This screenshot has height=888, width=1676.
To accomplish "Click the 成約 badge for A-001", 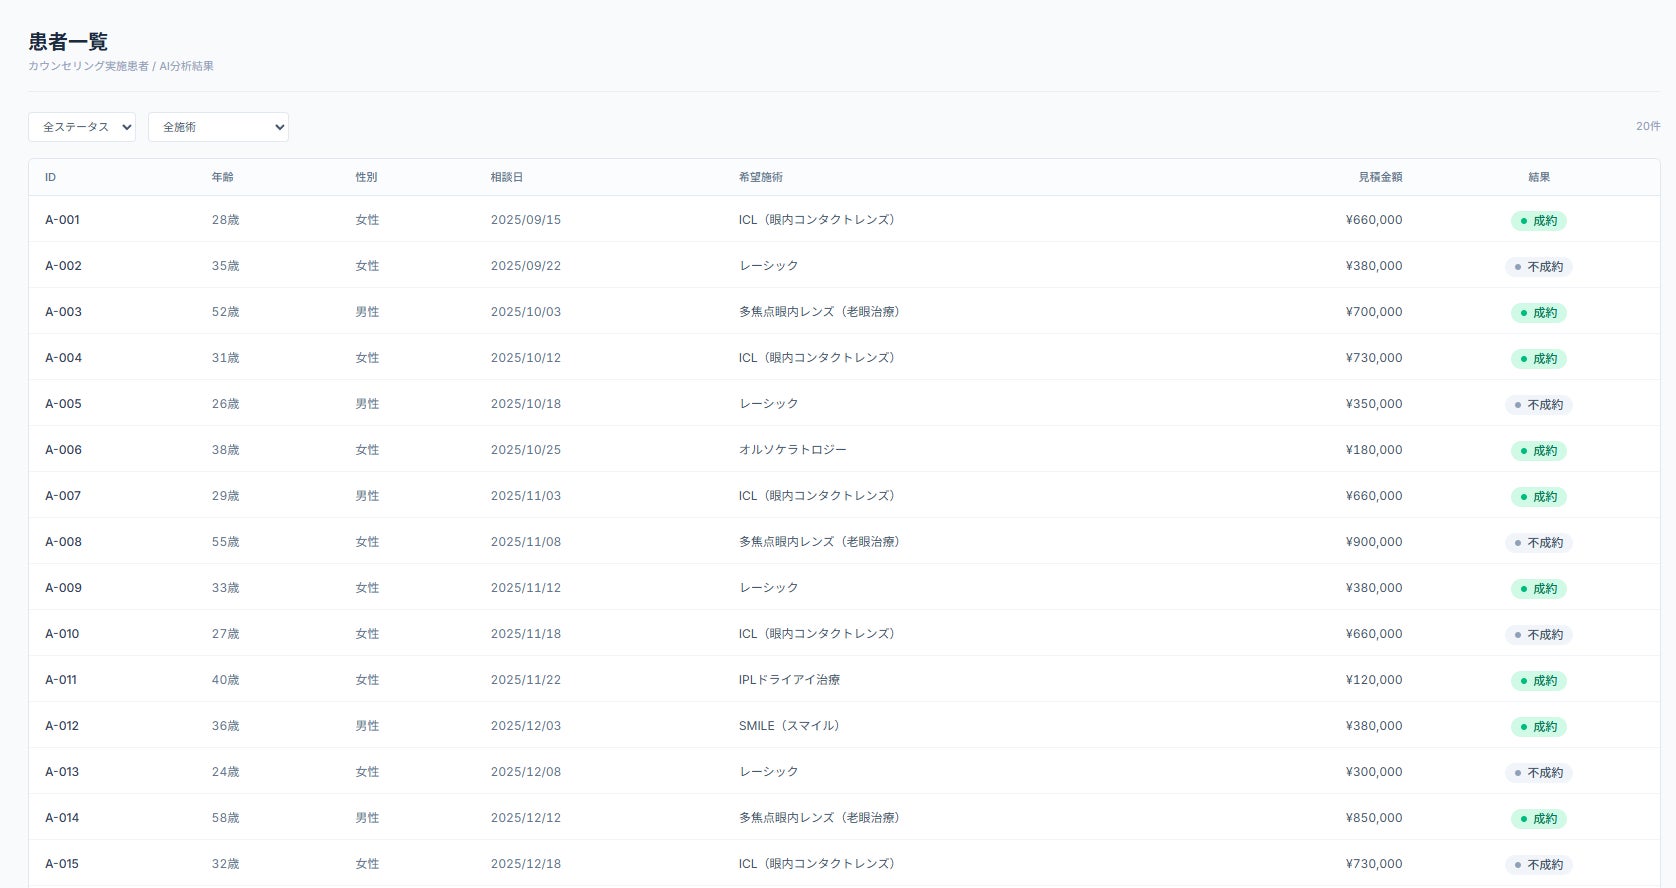I will pyautogui.click(x=1539, y=221).
